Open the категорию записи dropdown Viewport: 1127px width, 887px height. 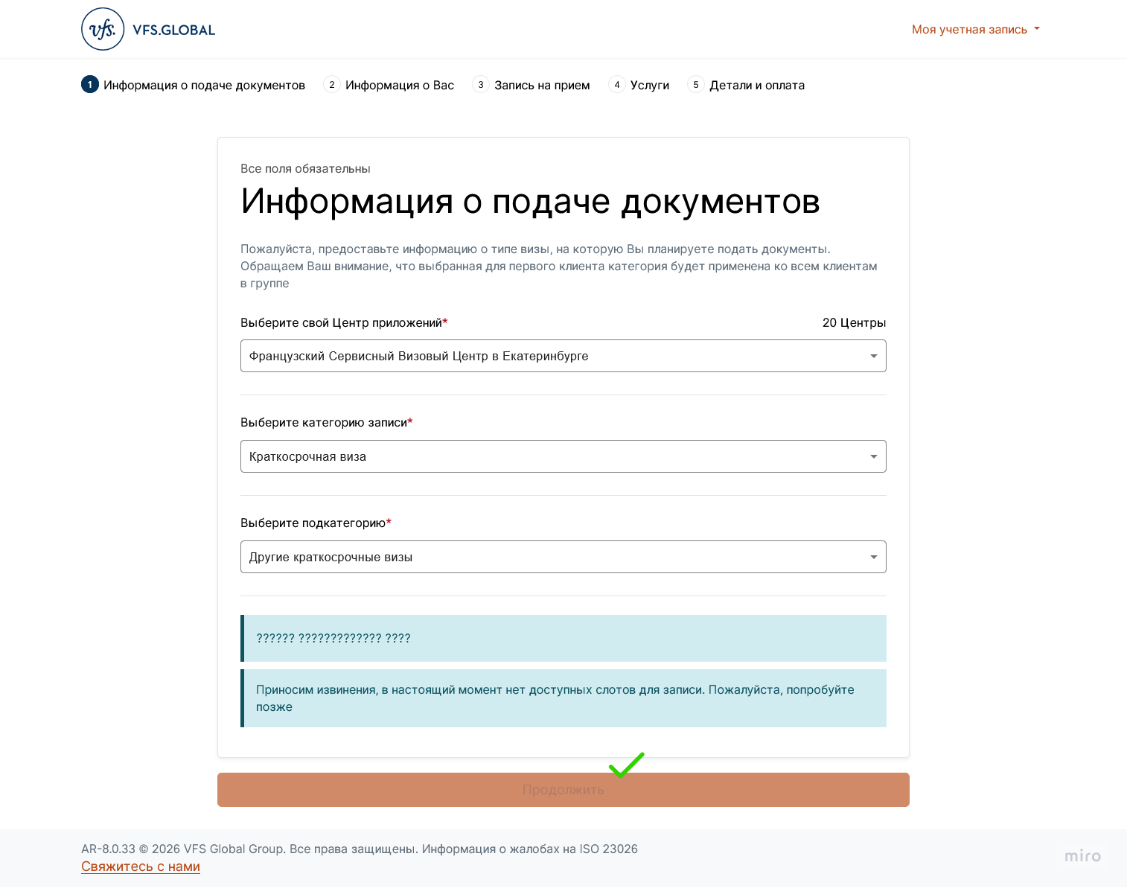[x=563, y=456]
